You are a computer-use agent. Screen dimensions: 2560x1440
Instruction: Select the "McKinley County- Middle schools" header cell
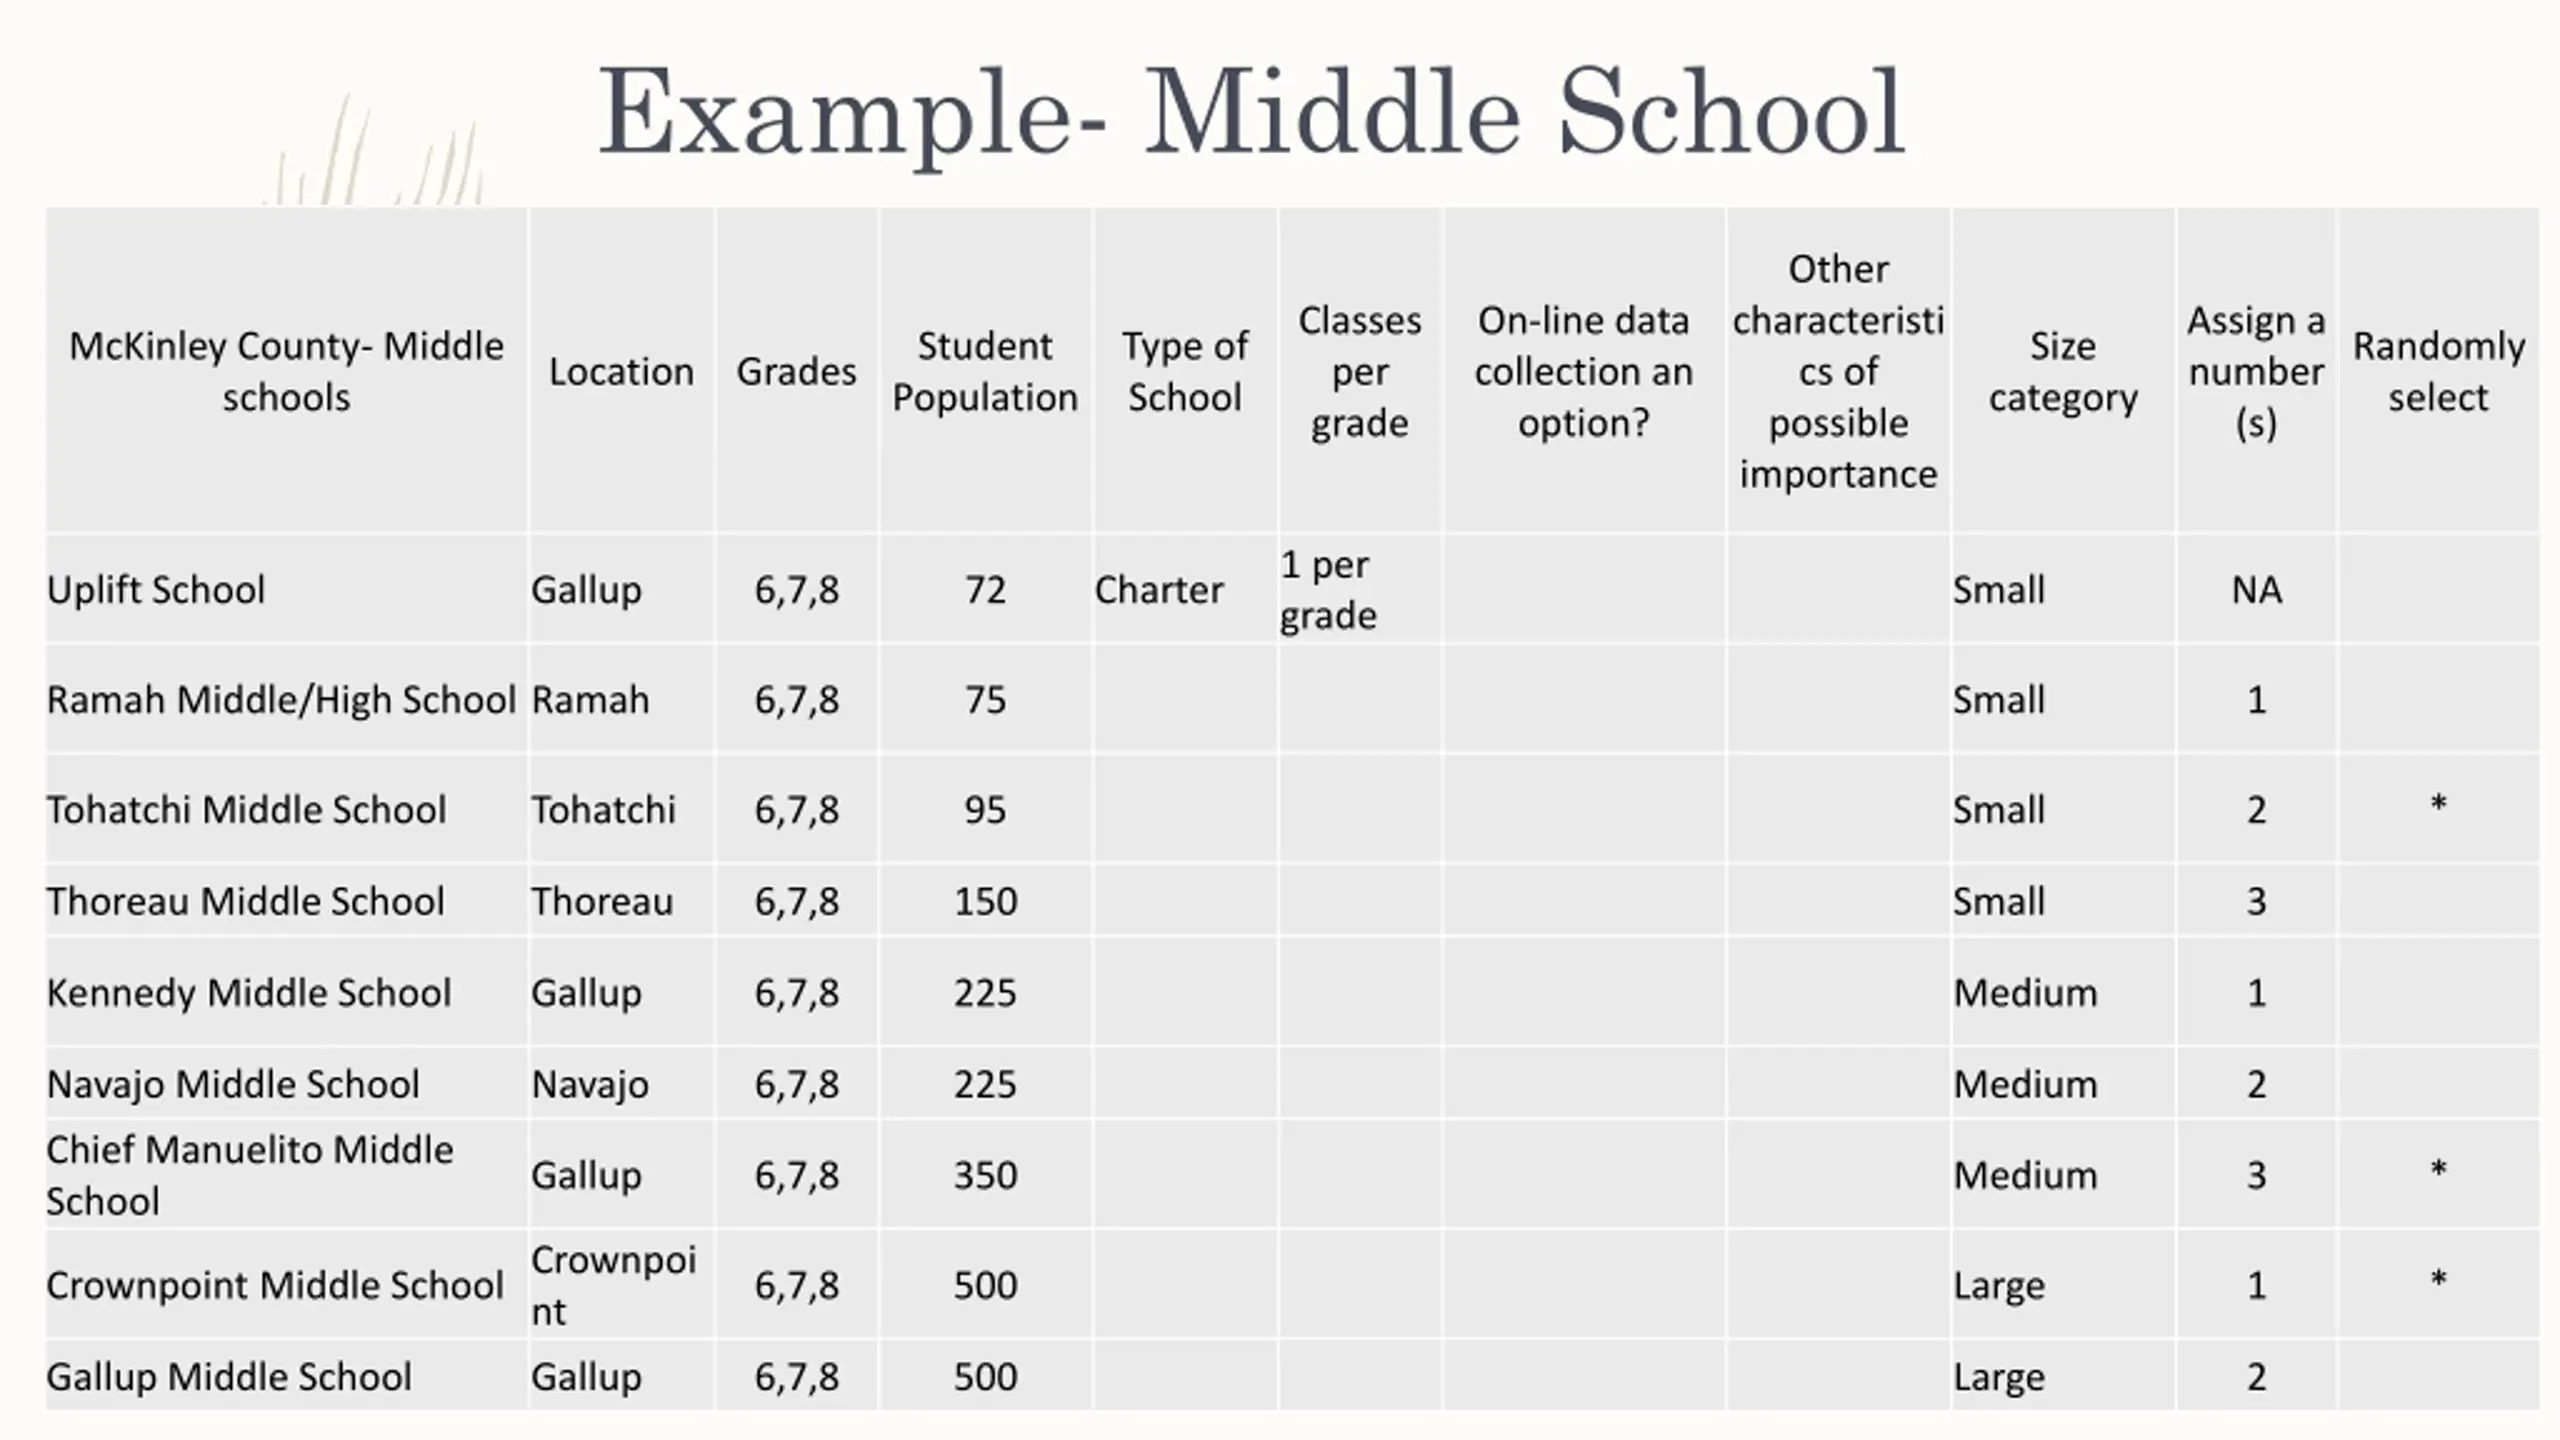286,371
